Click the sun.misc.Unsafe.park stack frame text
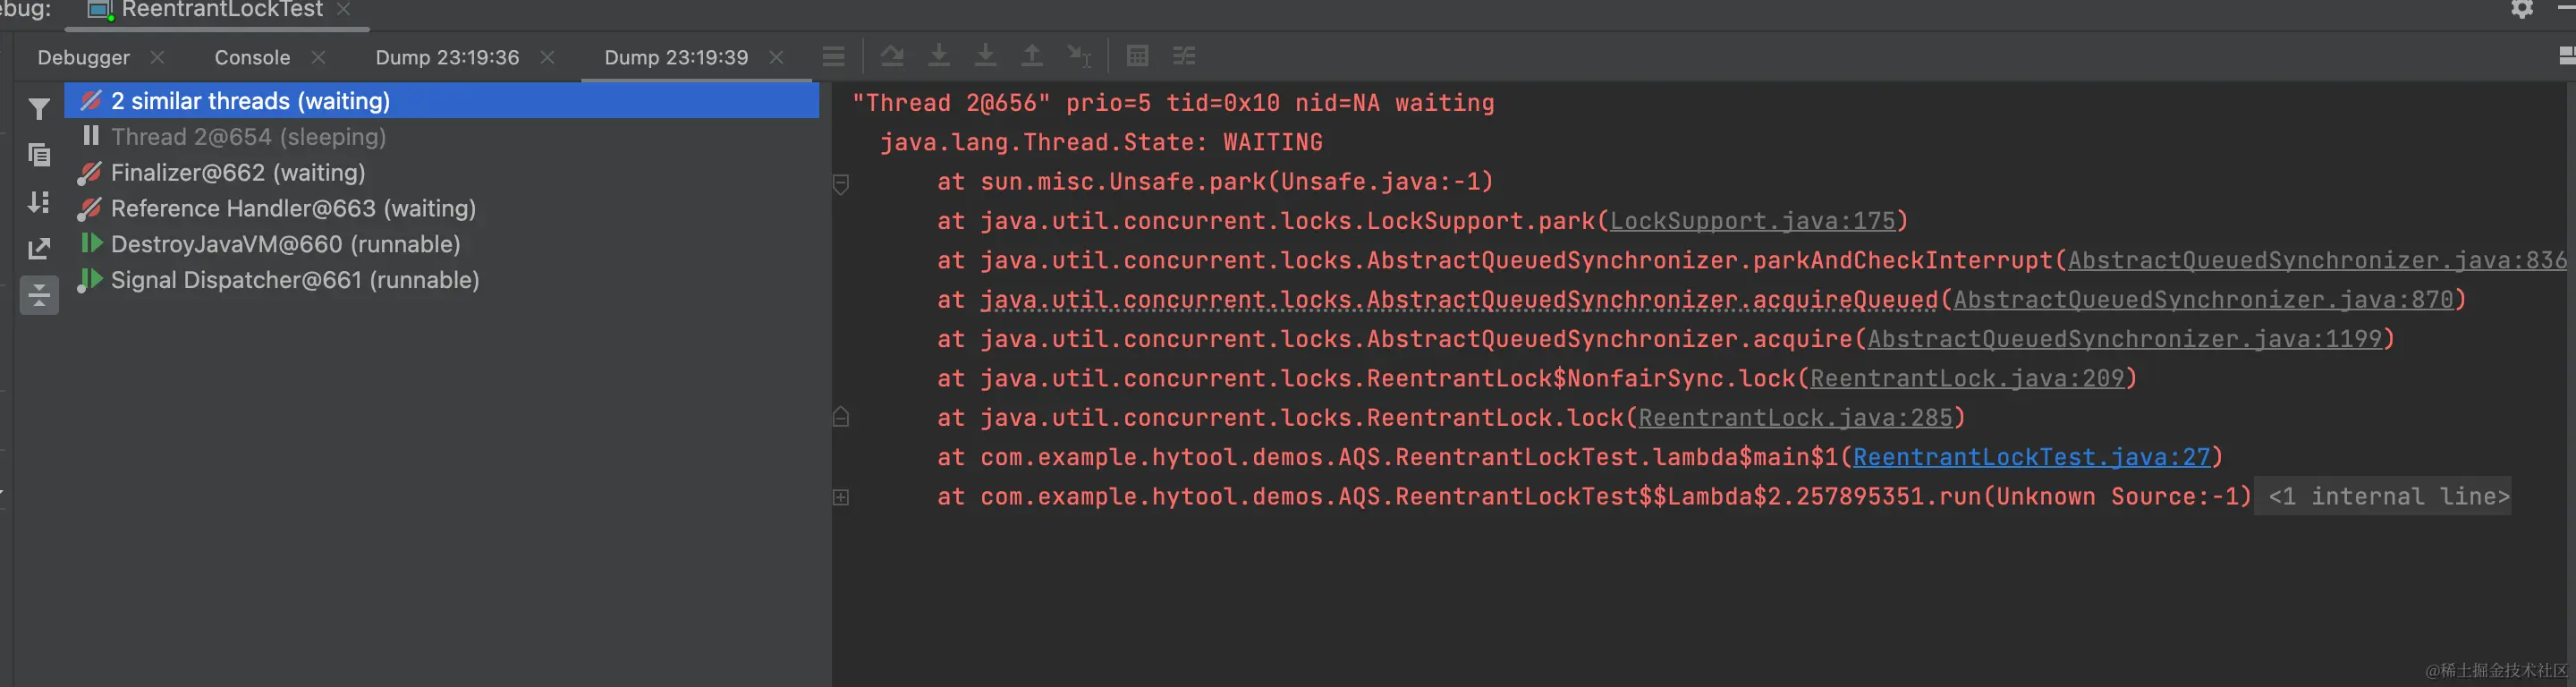The image size is (2576, 687). [x=1215, y=182]
